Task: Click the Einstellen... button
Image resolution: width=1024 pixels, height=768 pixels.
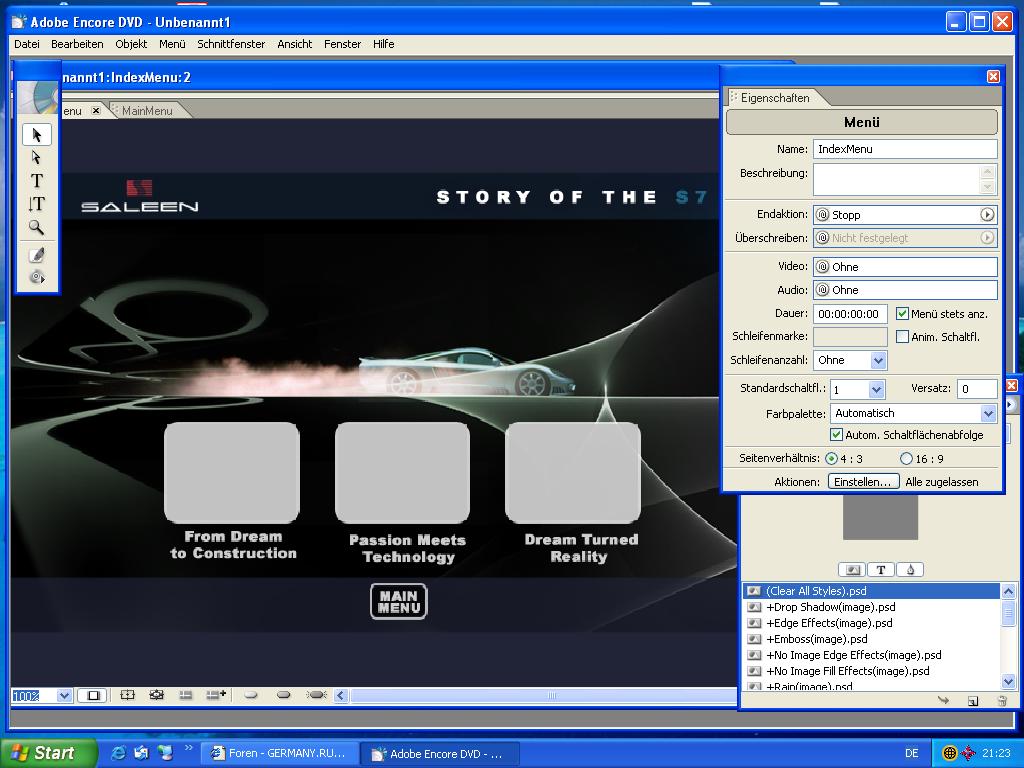Action: click(863, 482)
